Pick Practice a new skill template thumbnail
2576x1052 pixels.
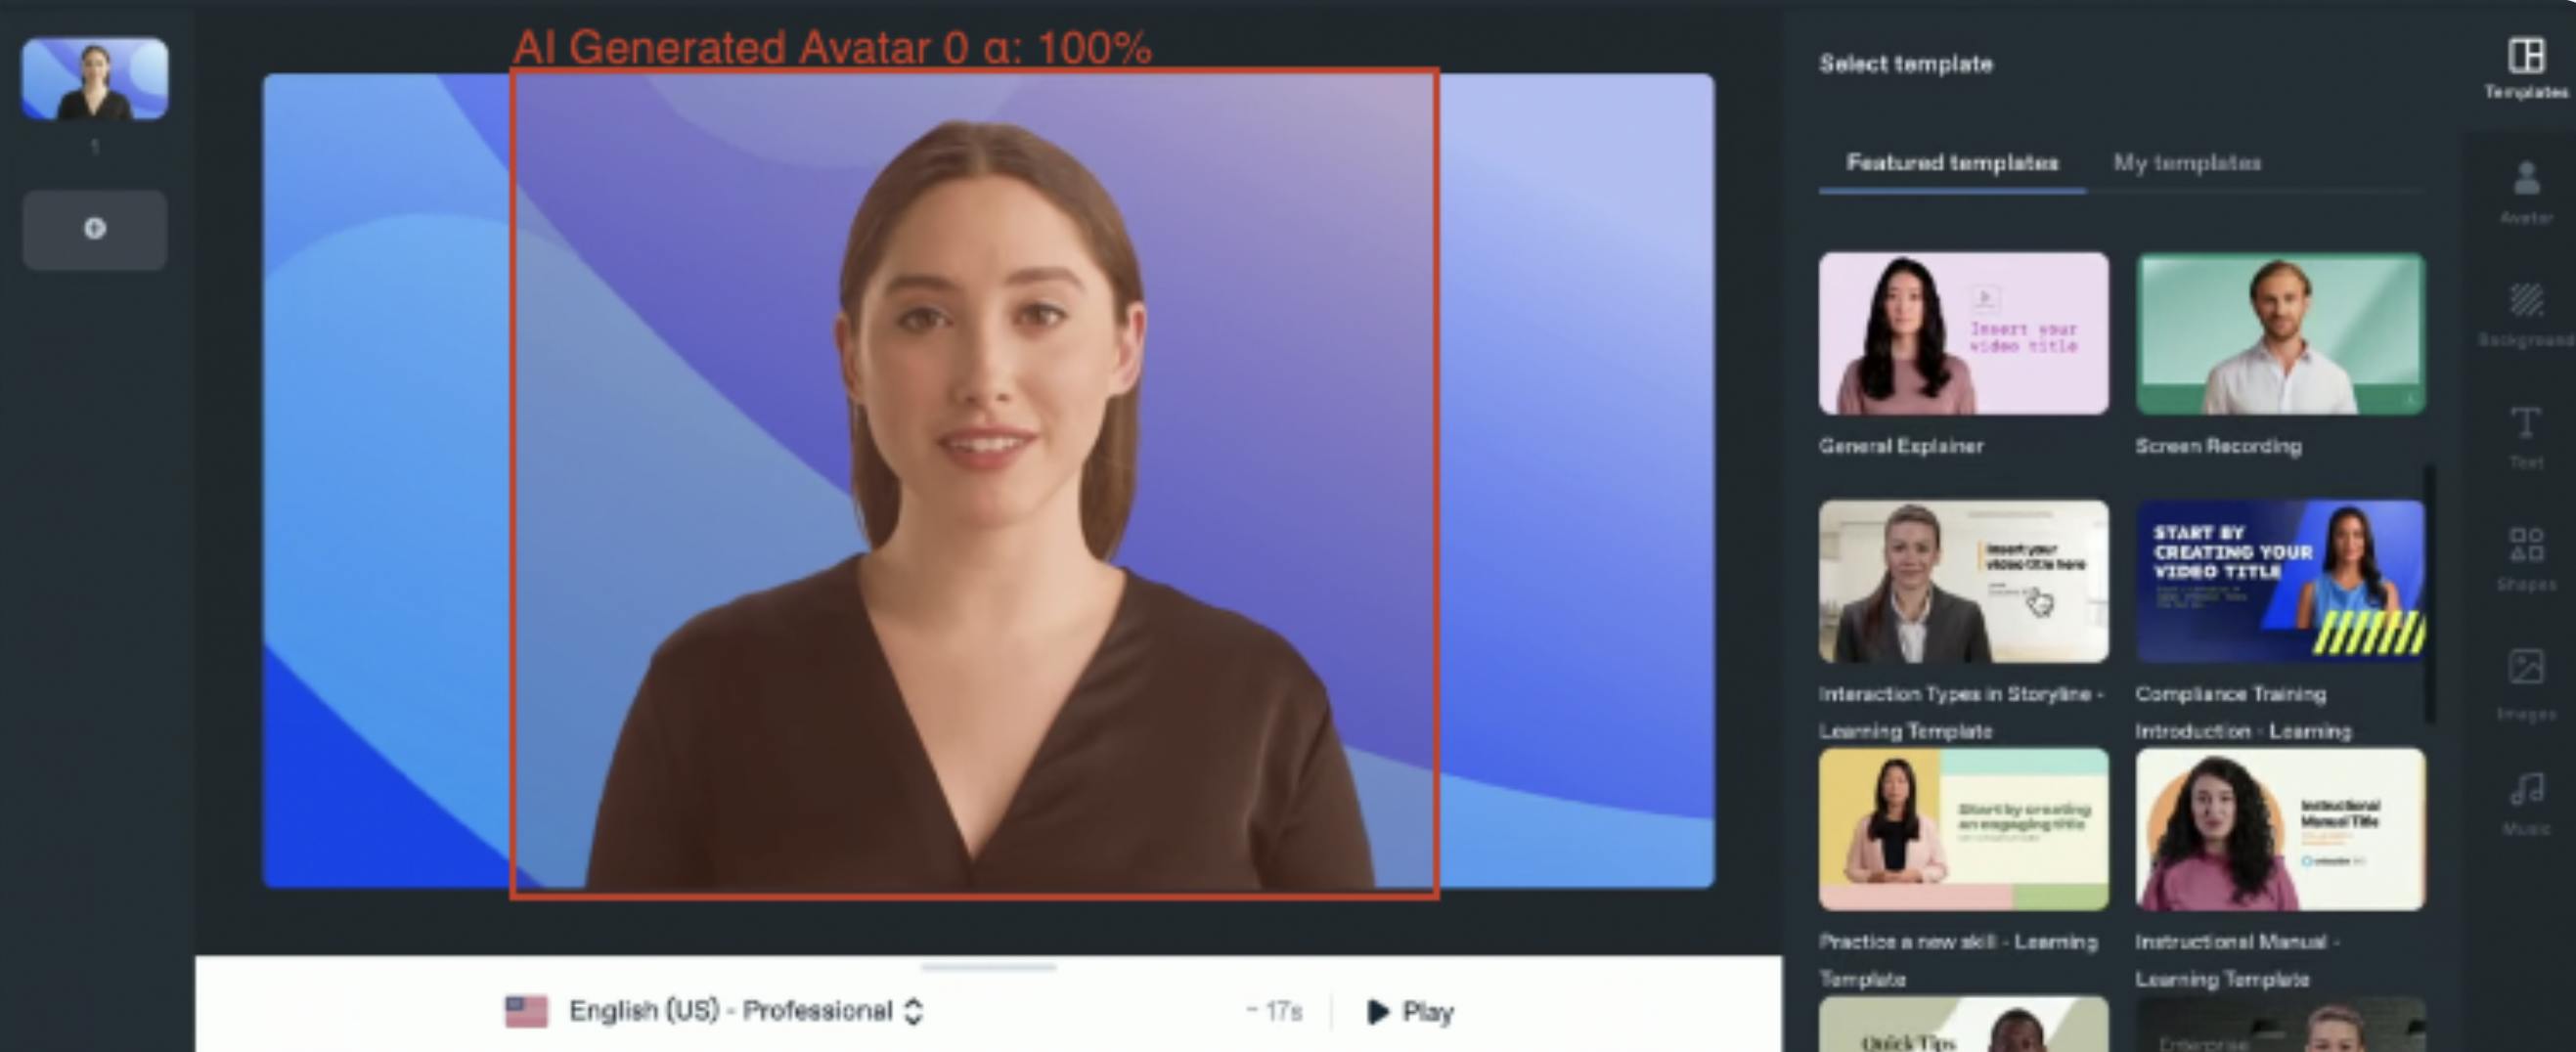pyautogui.click(x=1963, y=829)
